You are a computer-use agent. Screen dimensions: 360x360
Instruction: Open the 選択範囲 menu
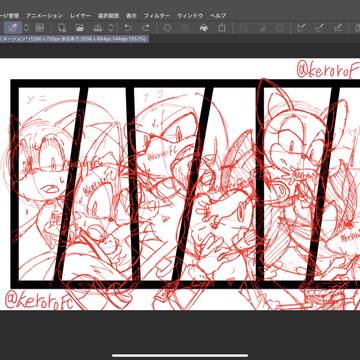[108, 16]
